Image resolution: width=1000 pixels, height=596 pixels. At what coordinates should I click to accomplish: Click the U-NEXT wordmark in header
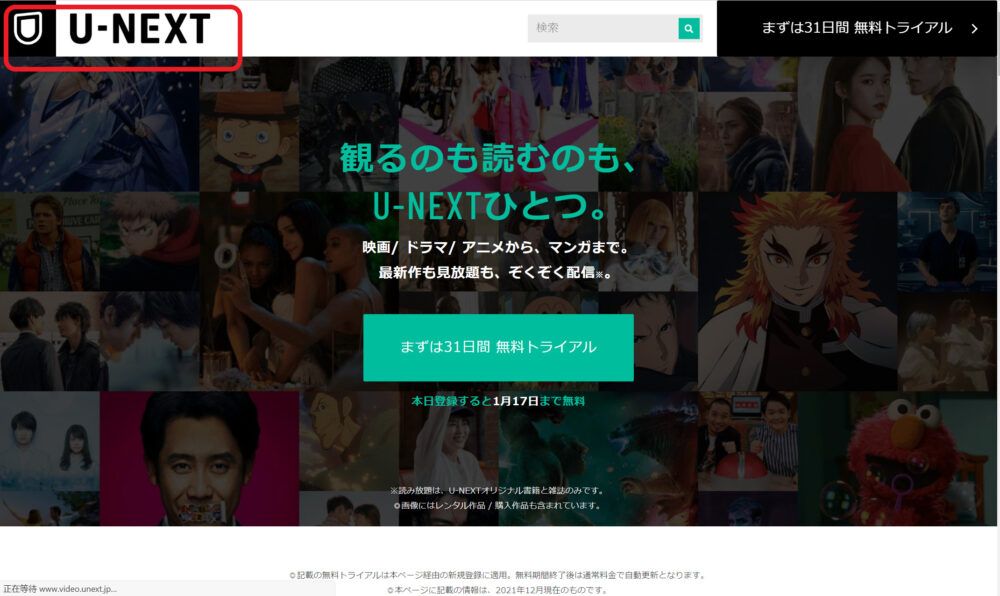[x=140, y=29]
